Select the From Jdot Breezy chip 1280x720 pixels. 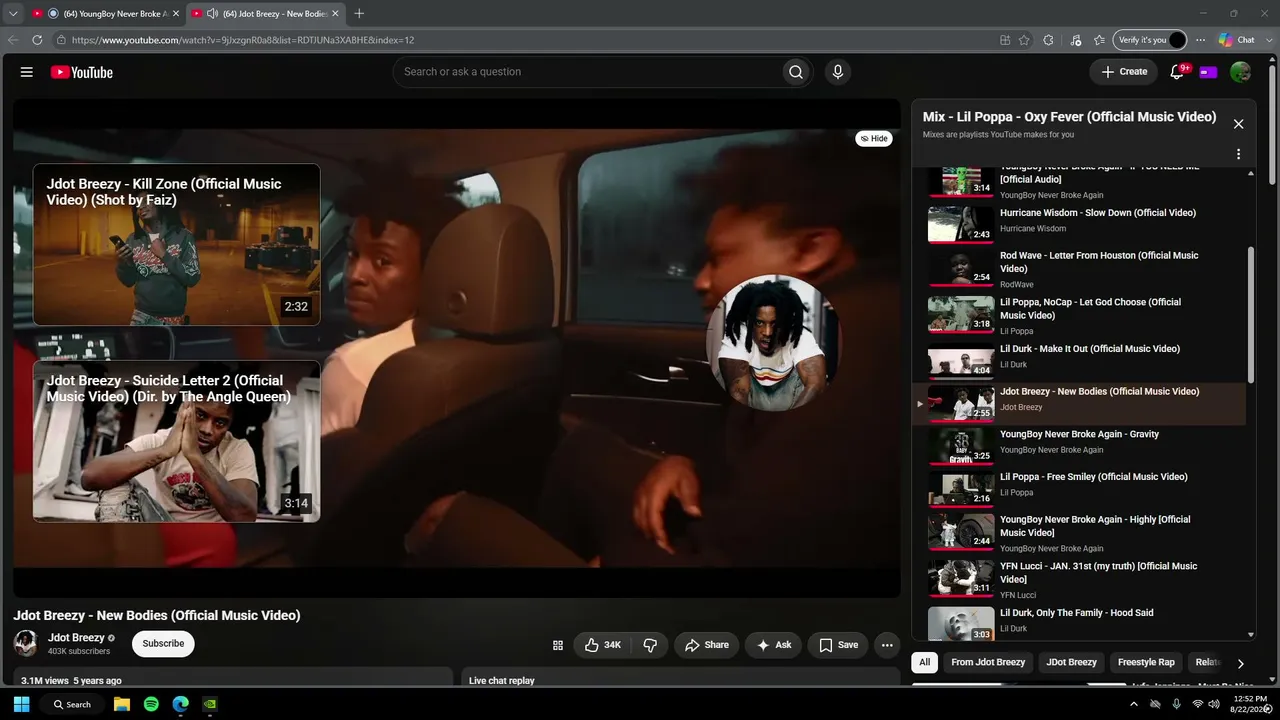point(988,662)
